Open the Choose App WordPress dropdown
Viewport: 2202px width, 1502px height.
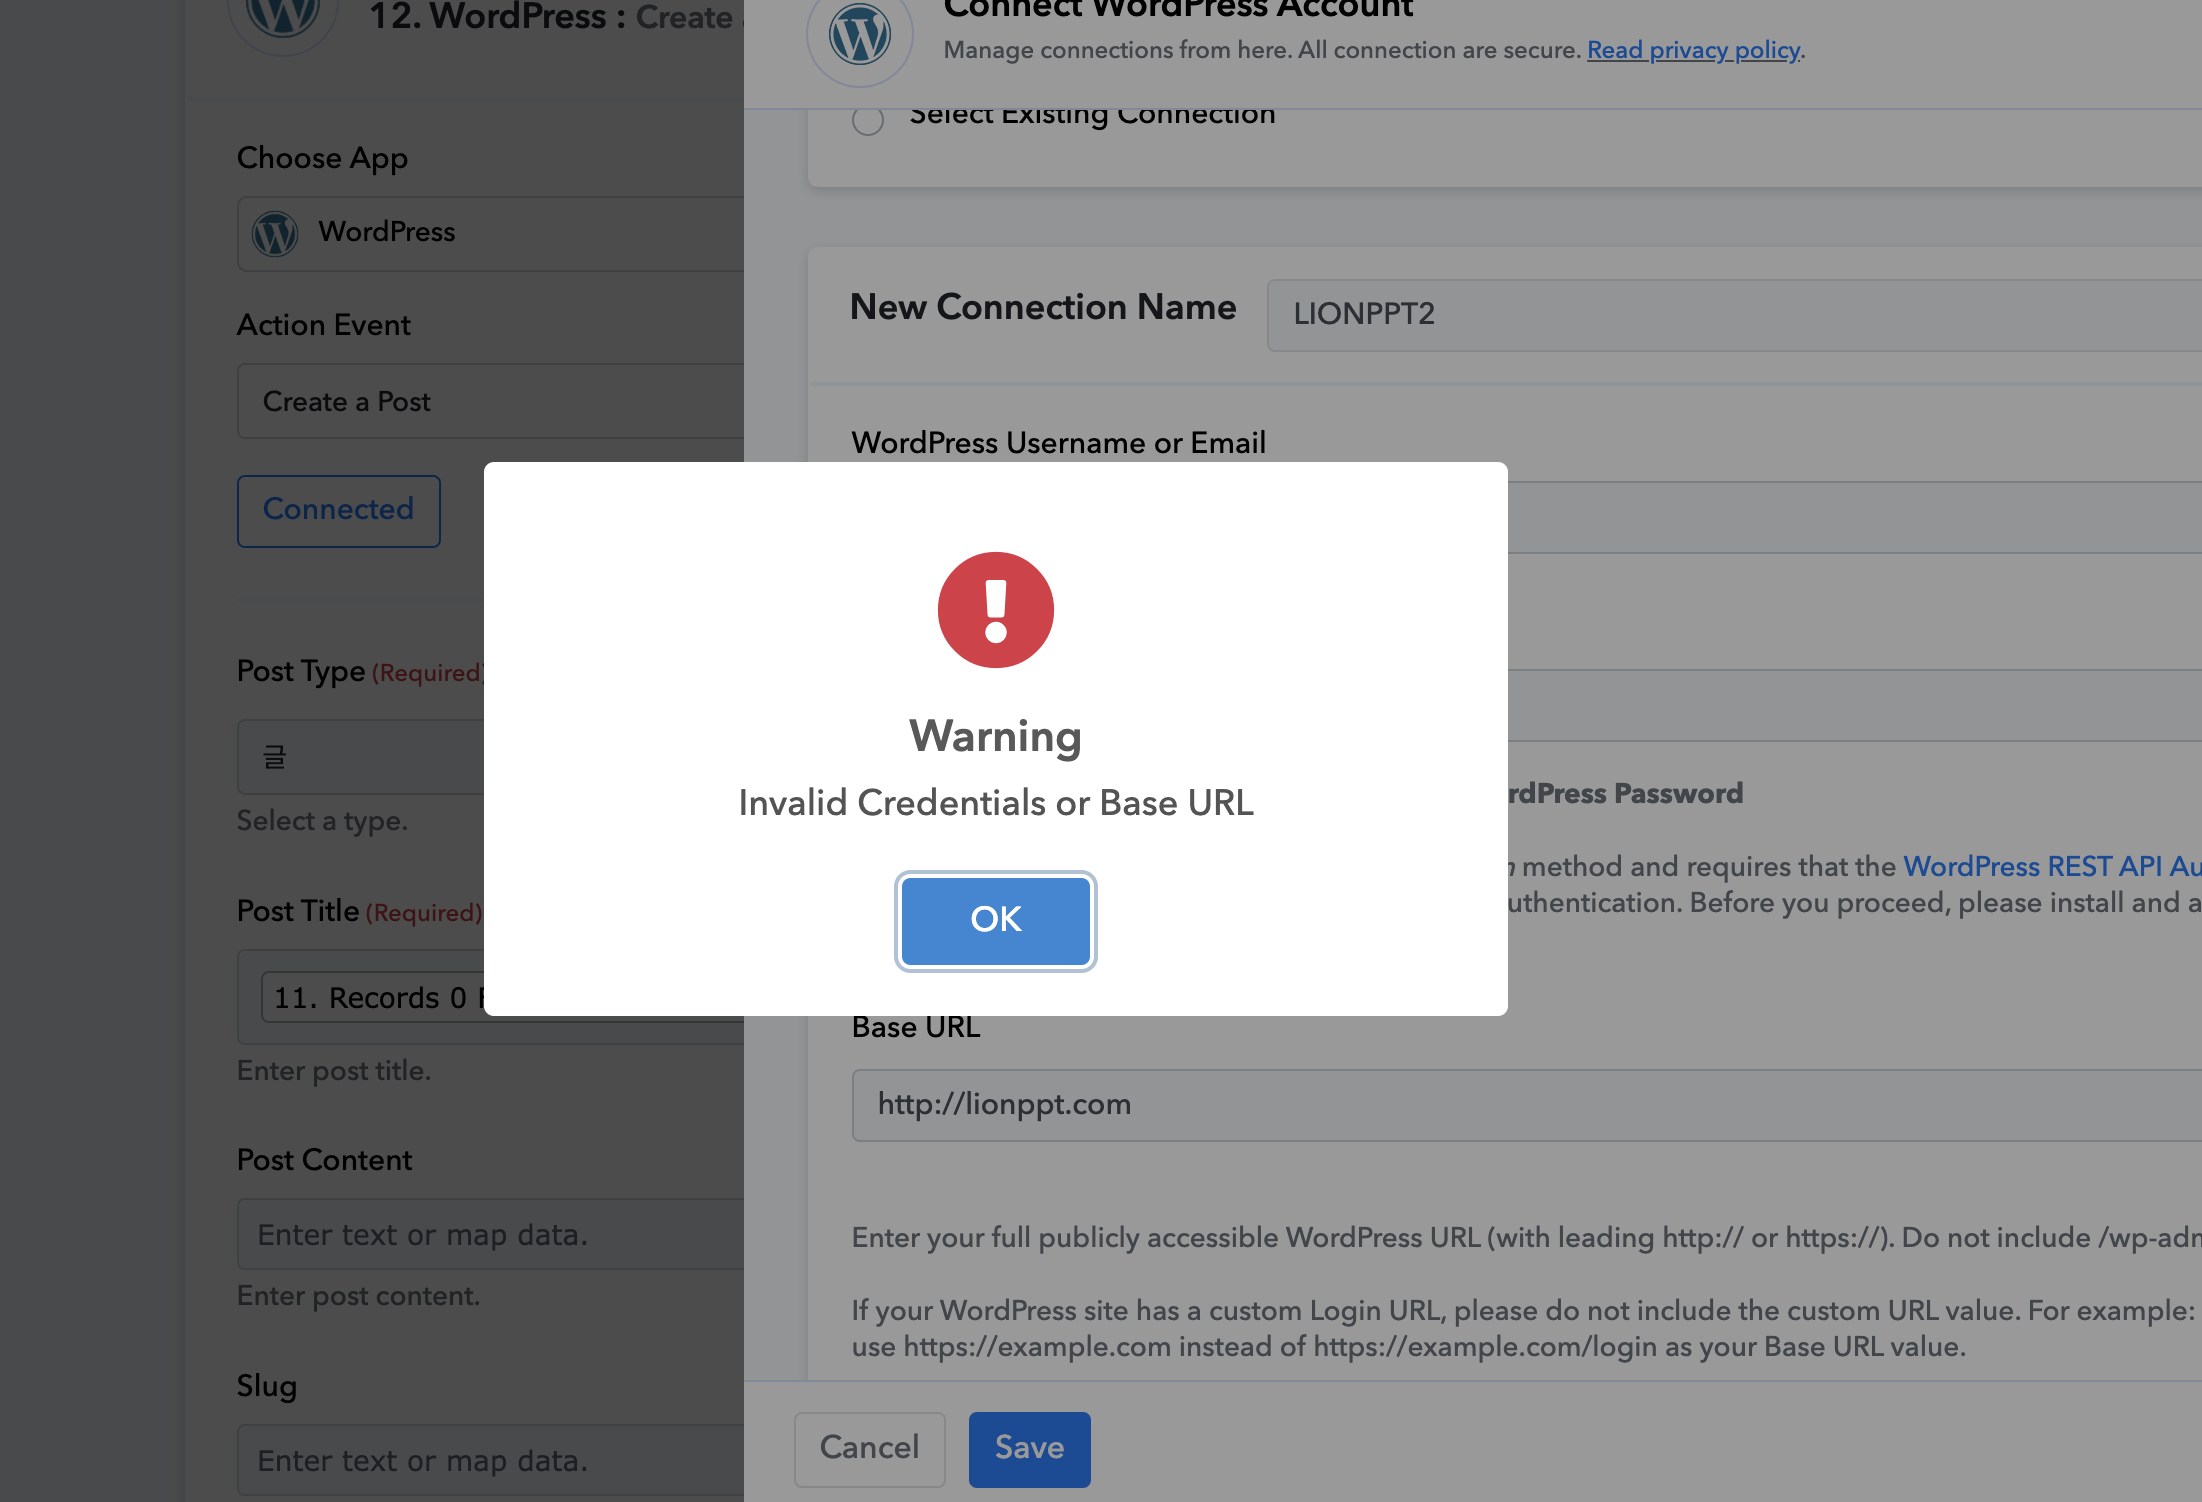[490, 234]
